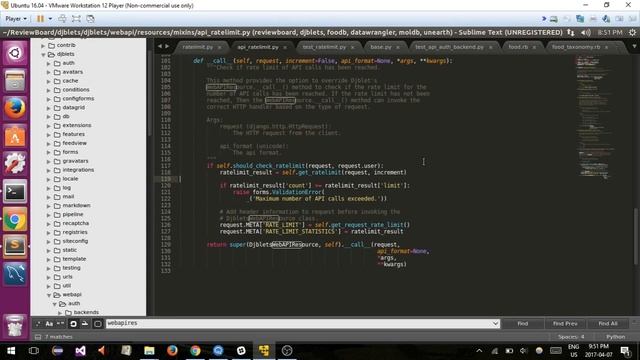Open Files manager in Ubuntu launcher
640x360 pixels.
point(15,81)
